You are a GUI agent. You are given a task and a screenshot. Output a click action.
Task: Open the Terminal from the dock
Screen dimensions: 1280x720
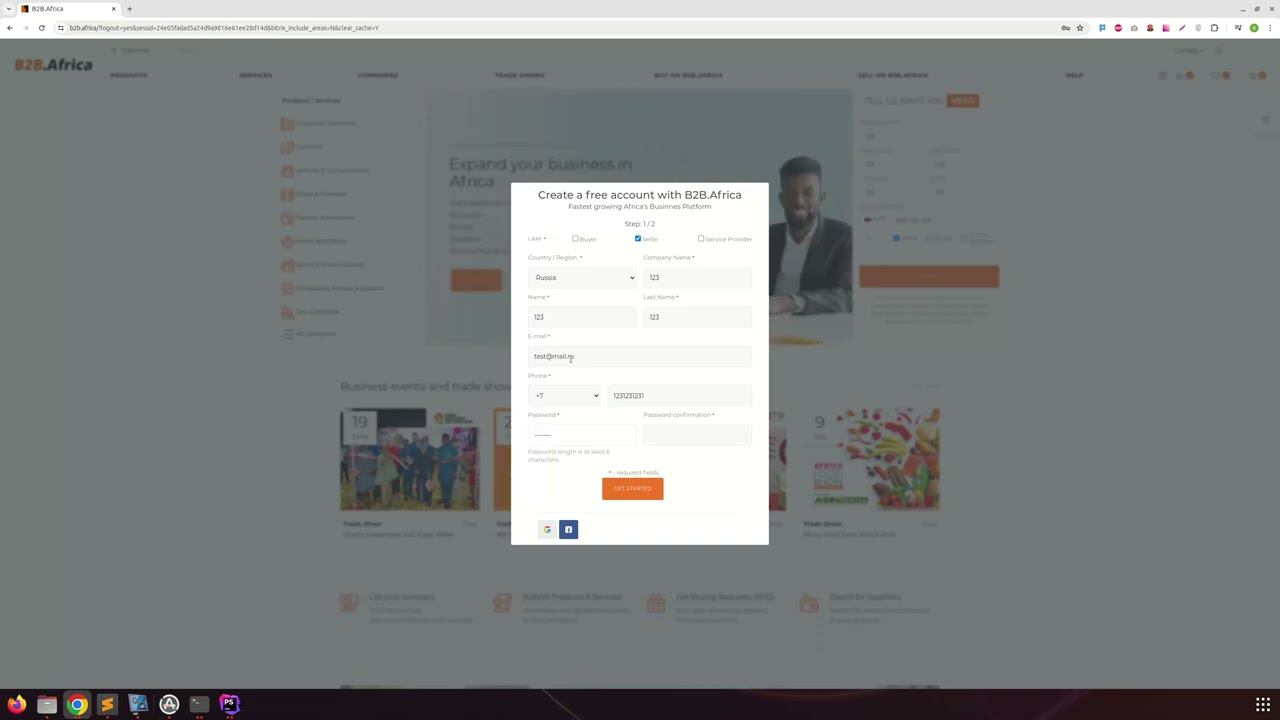pyautogui.click(x=199, y=704)
